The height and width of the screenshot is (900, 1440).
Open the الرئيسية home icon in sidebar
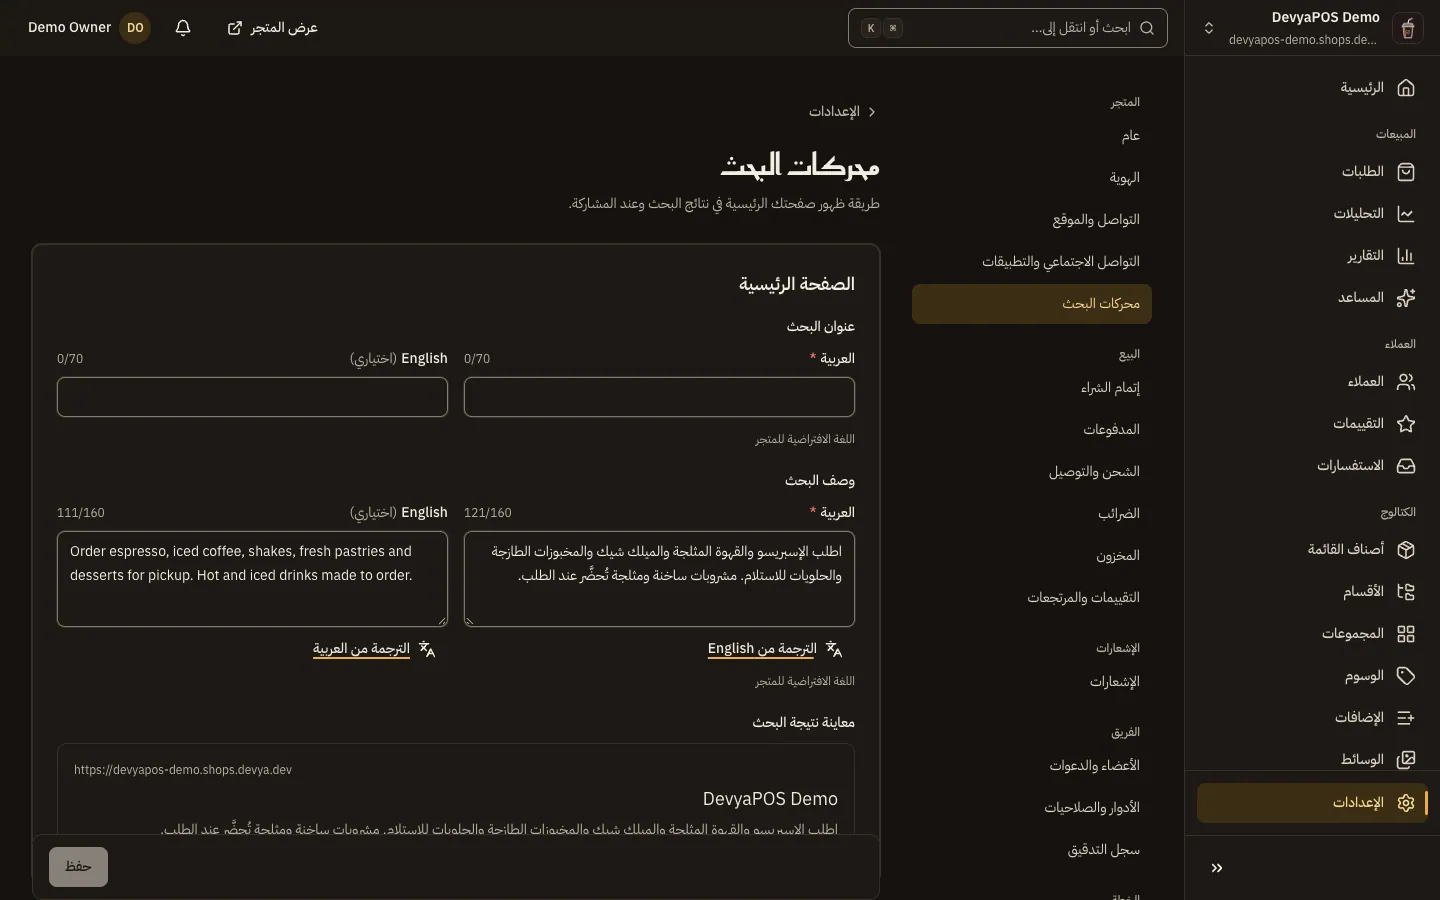click(x=1406, y=88)
